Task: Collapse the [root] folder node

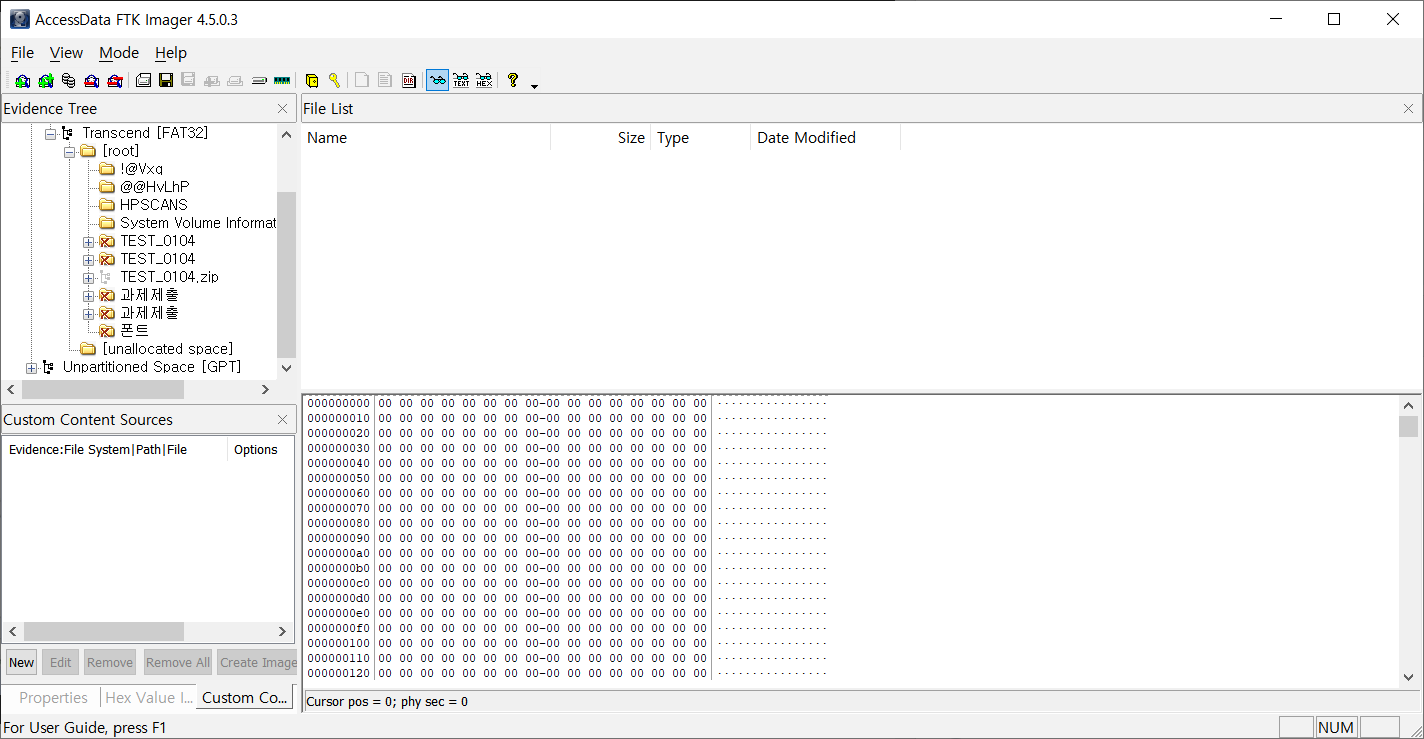Action: [x=70, y=151]
